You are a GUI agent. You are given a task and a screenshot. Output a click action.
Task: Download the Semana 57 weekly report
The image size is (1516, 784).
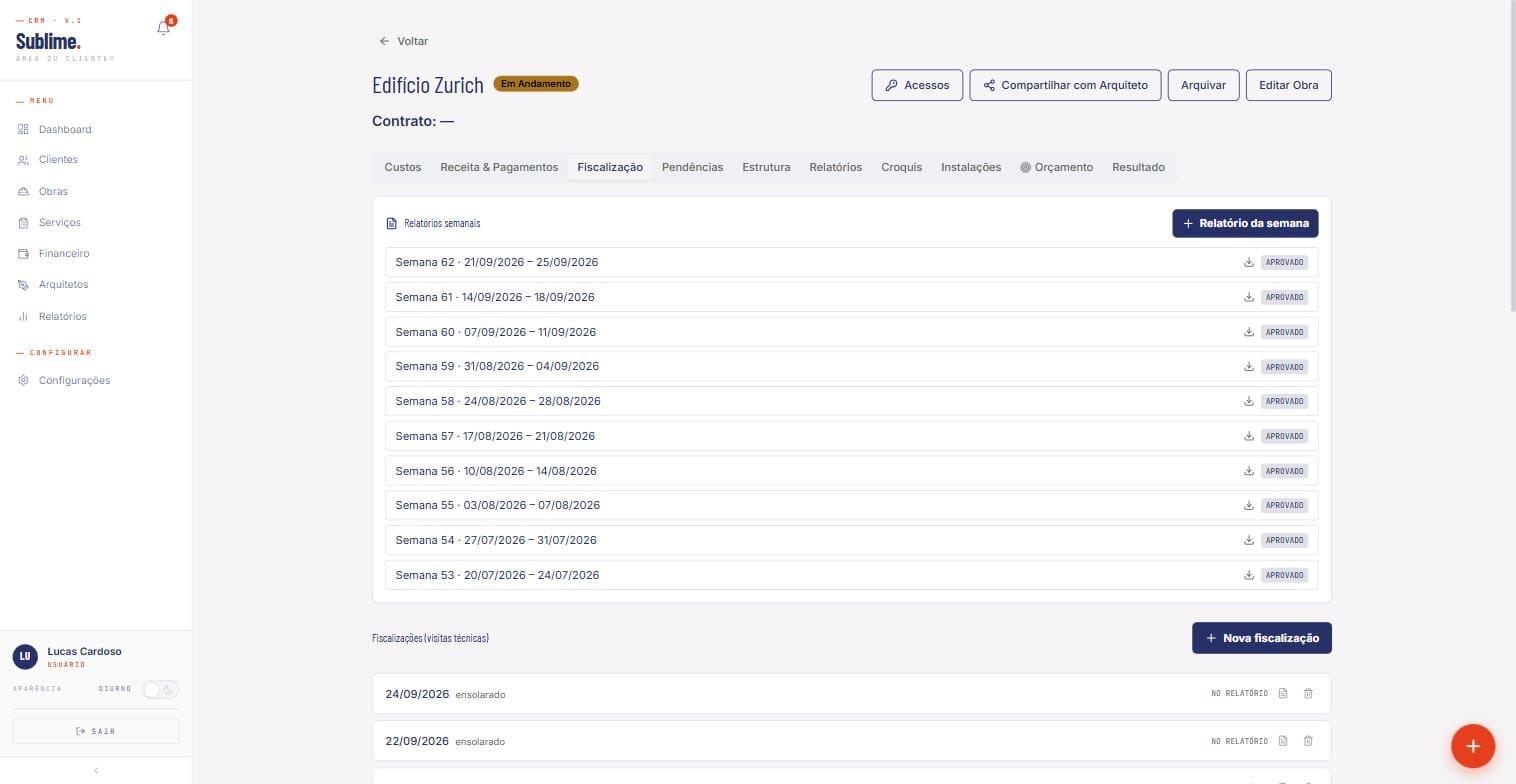(x=1249, y=436)
